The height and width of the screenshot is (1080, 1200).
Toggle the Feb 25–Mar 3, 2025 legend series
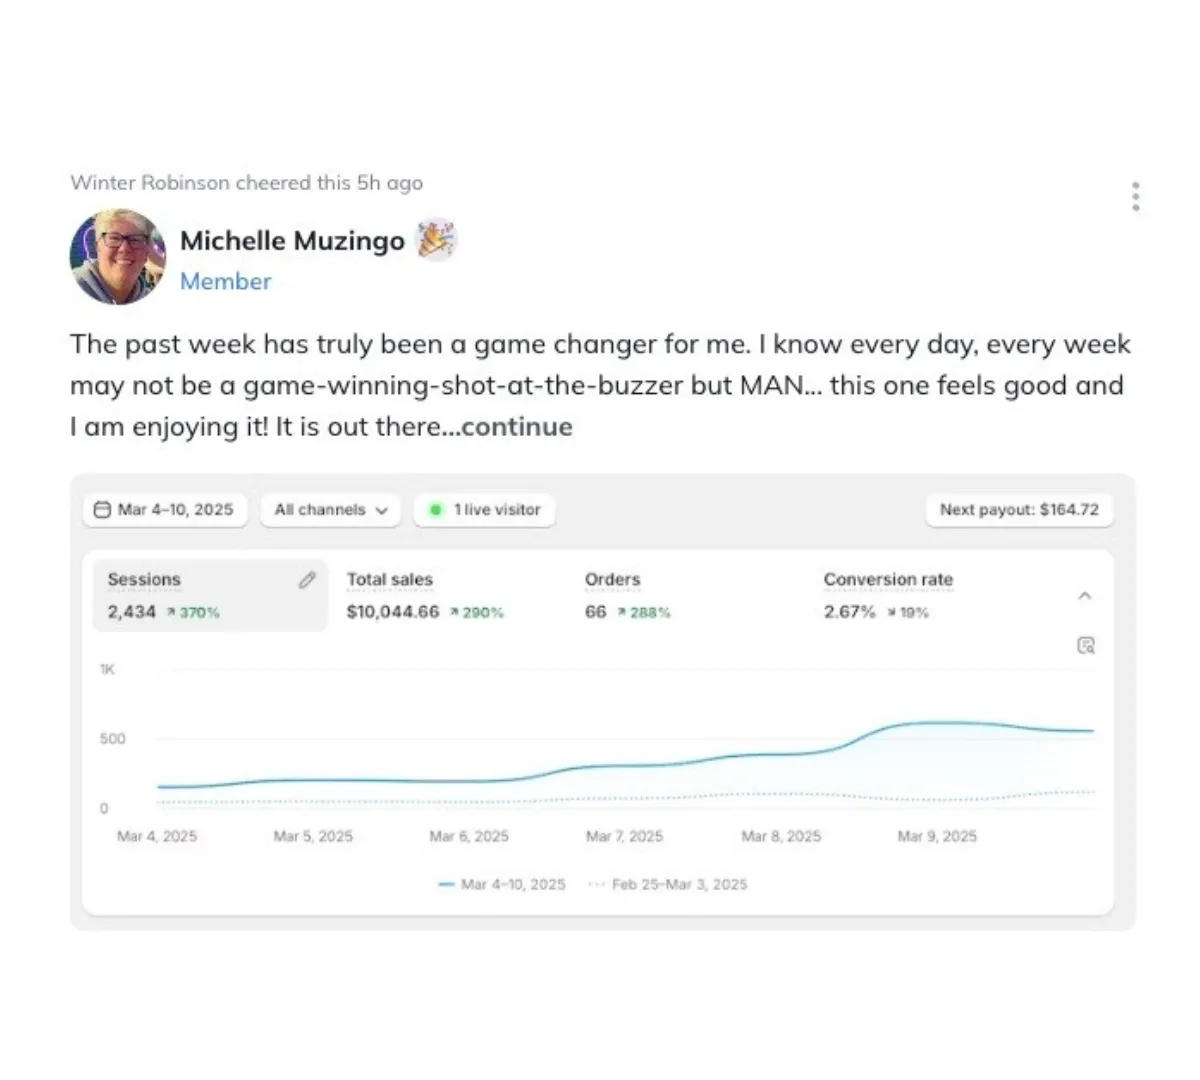pyautogui.click(x=668, y=884)
